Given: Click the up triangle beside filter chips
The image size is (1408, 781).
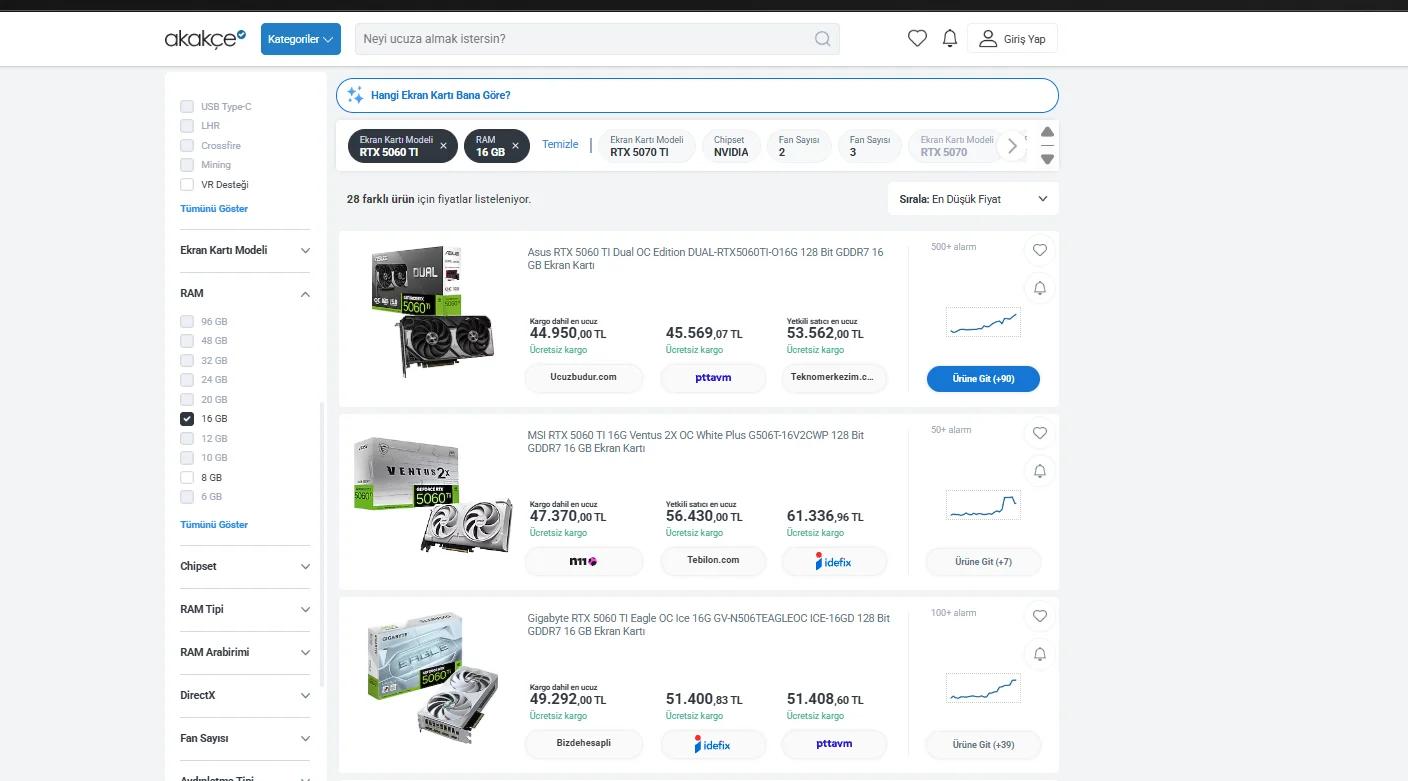Looking at the screenshot, I should [x=1047, y=132].
